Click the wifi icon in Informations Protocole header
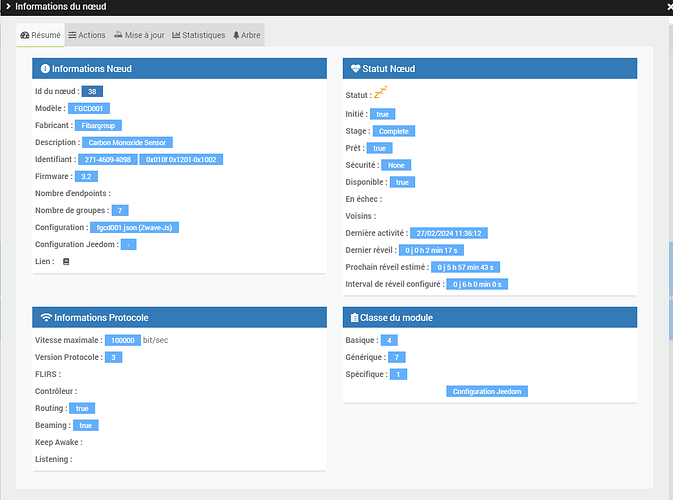 point(46,318)
